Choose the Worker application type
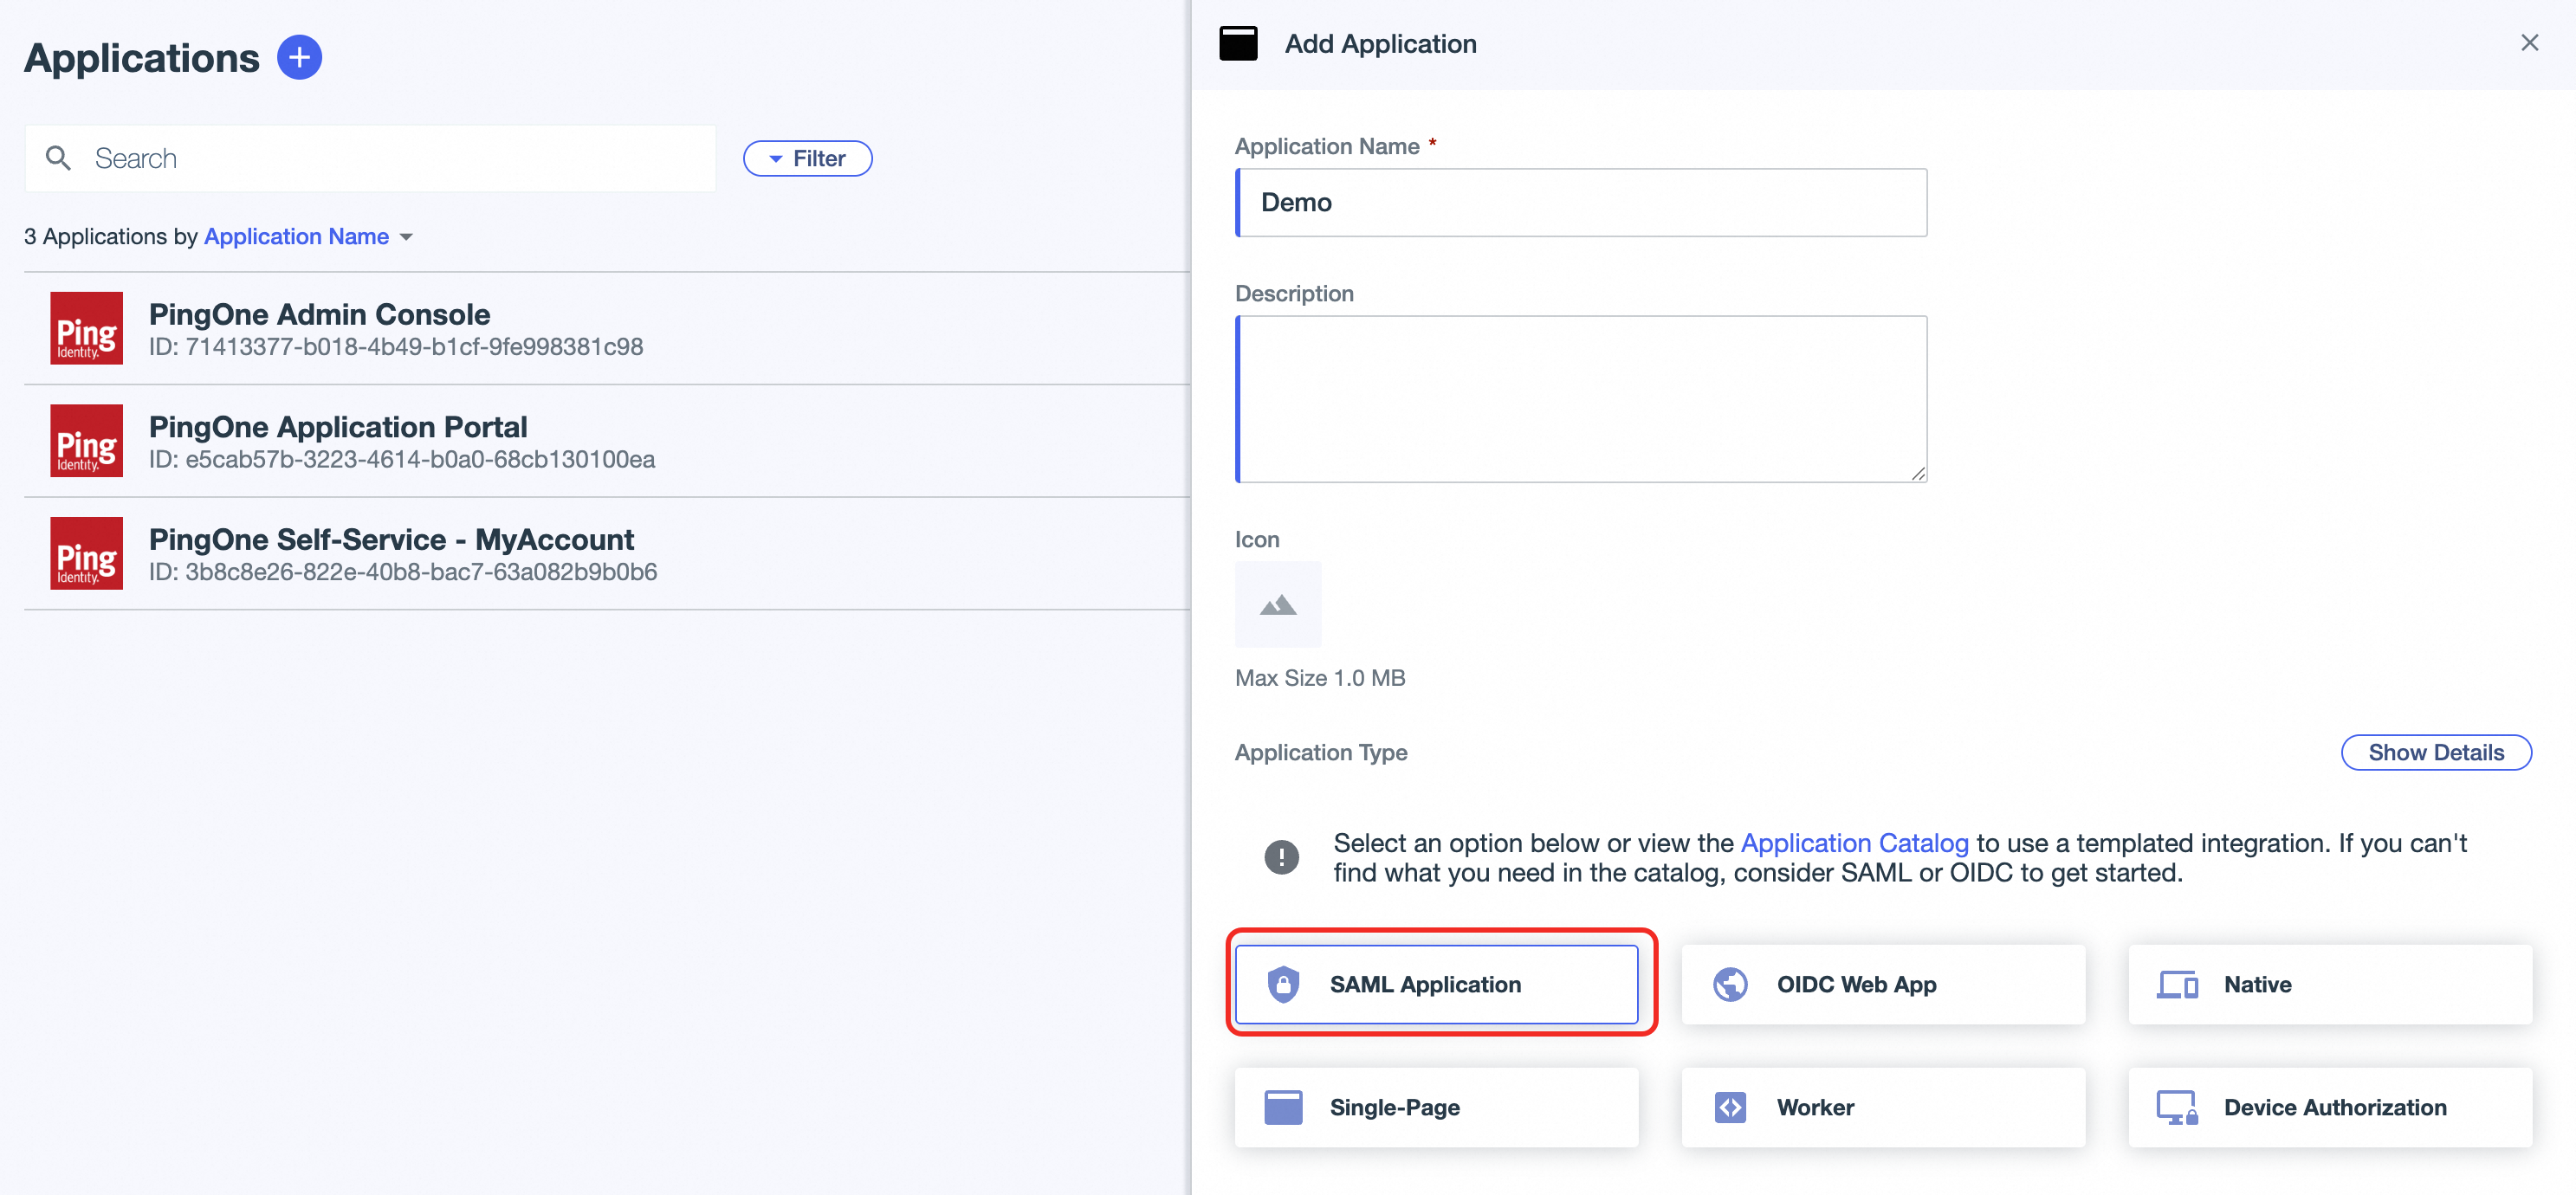Image resolution: width=2576 pixels, height=1195 pixels. 1883,1107
